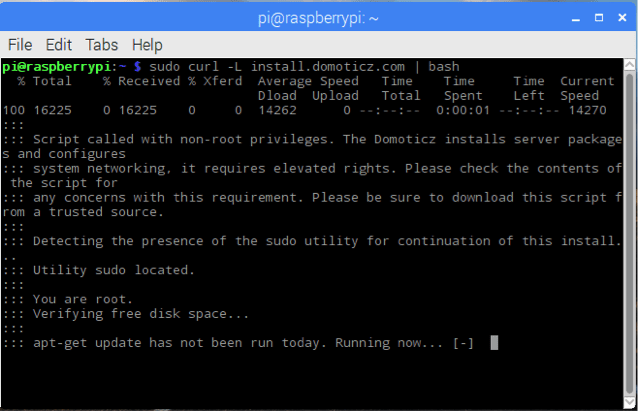The width and height of the screenshot is (638, 411).
Task: Click the 'Spent' column label
Action: (x=463, y=96)
